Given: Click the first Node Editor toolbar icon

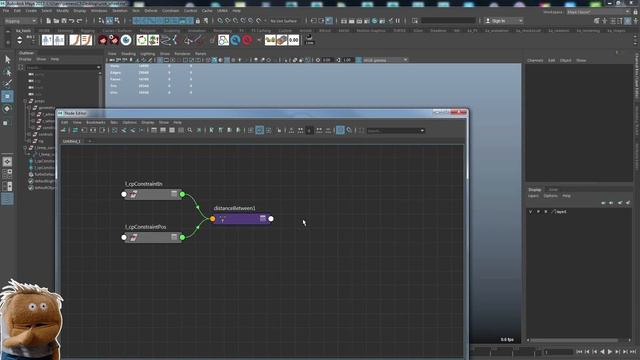Looking at the screenshot, I should [x=63, y=130].
